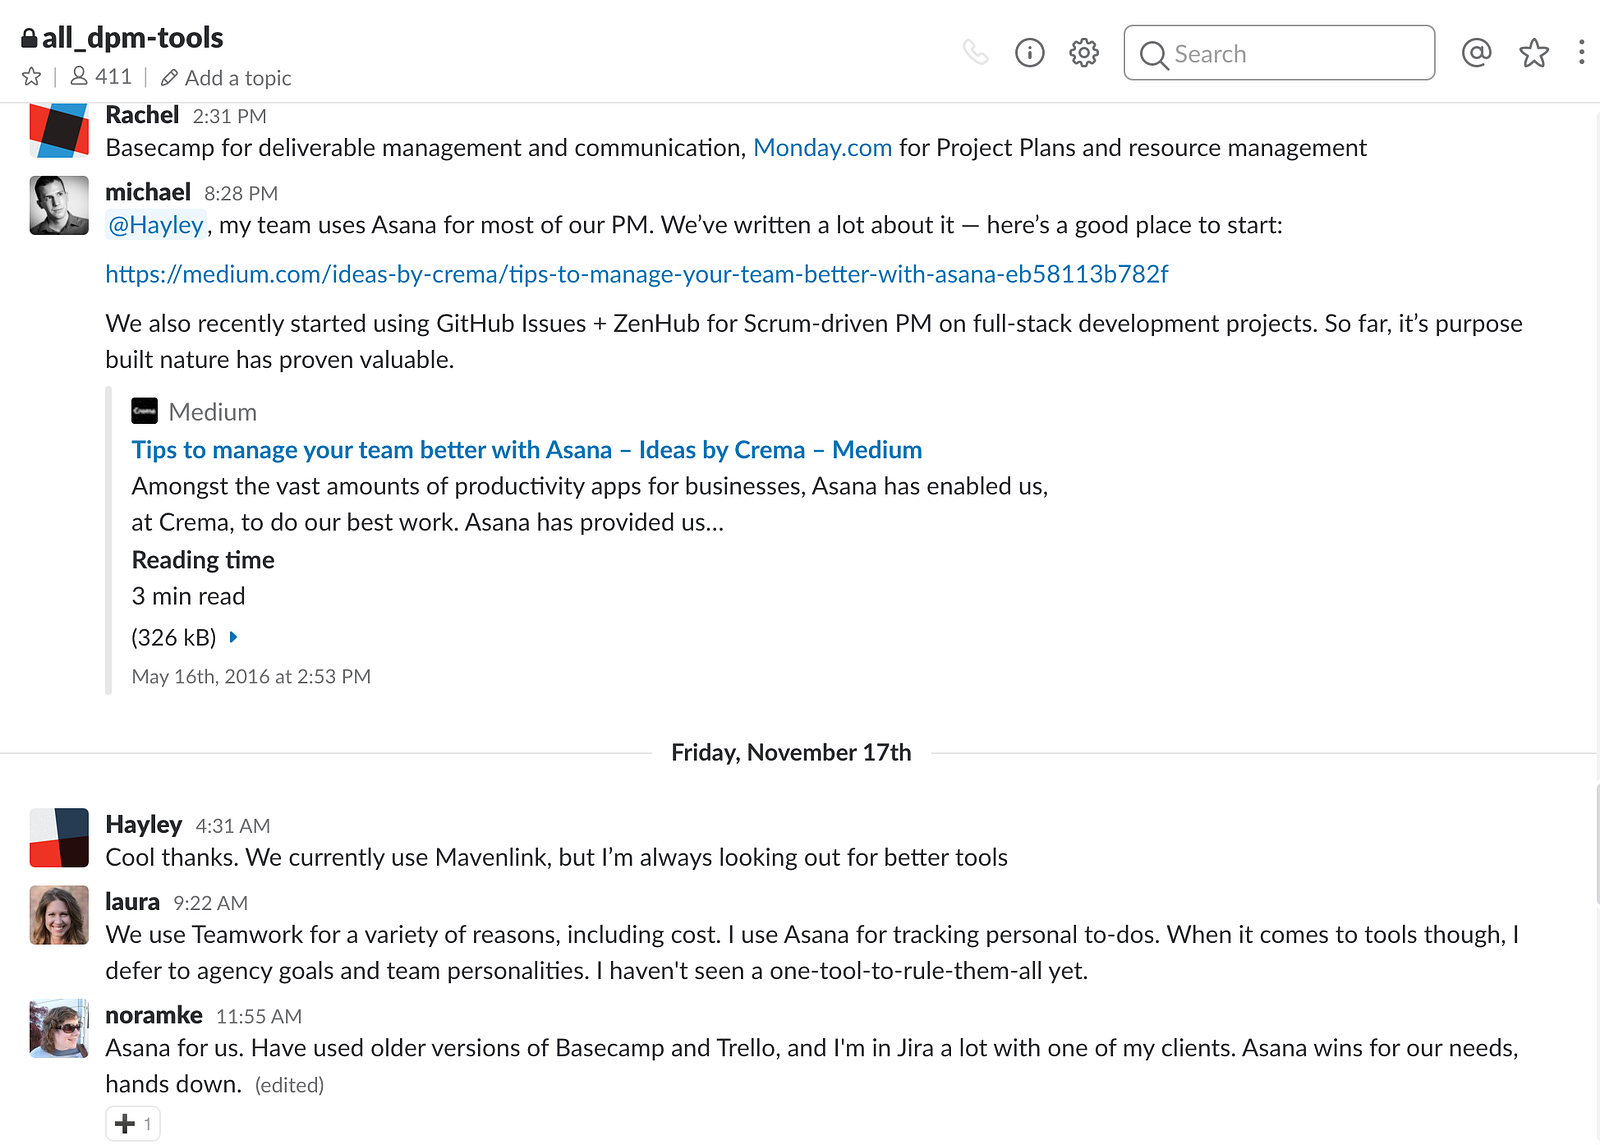Click in the Search field
Viewport: 1600px width, 1145px height.
point(1279,53)
